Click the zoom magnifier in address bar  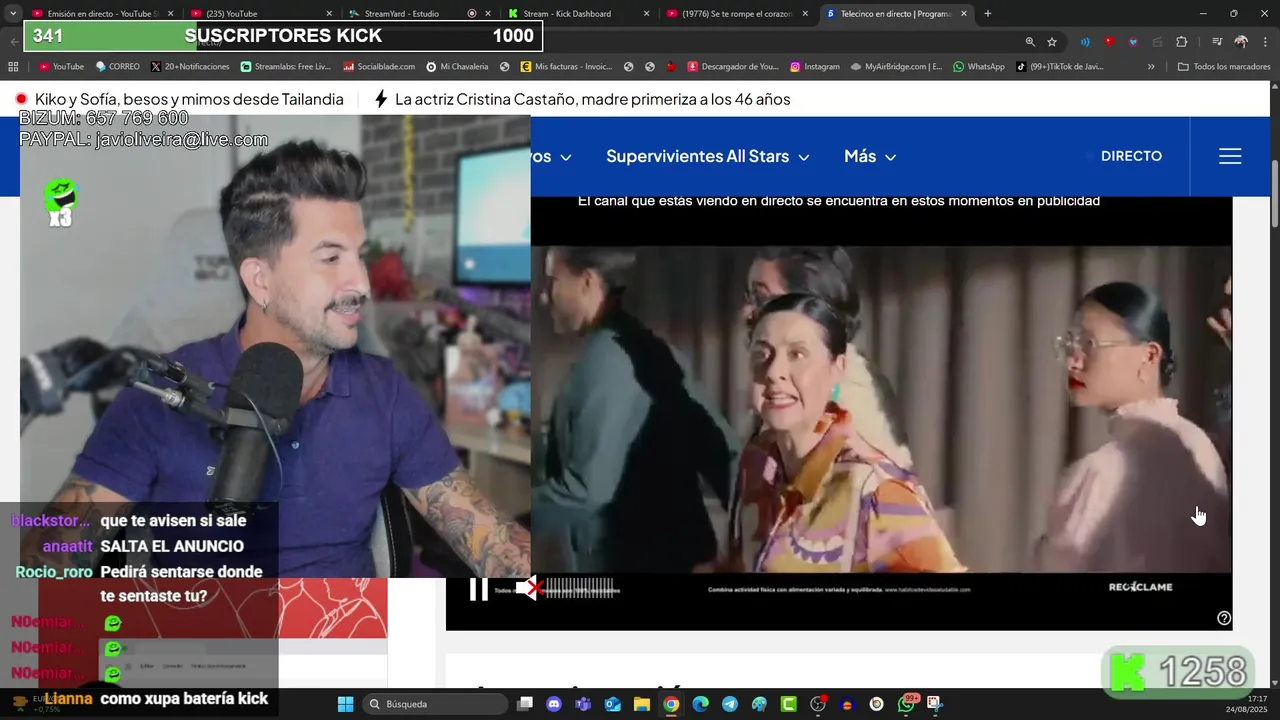click(x=1030, y=42)
